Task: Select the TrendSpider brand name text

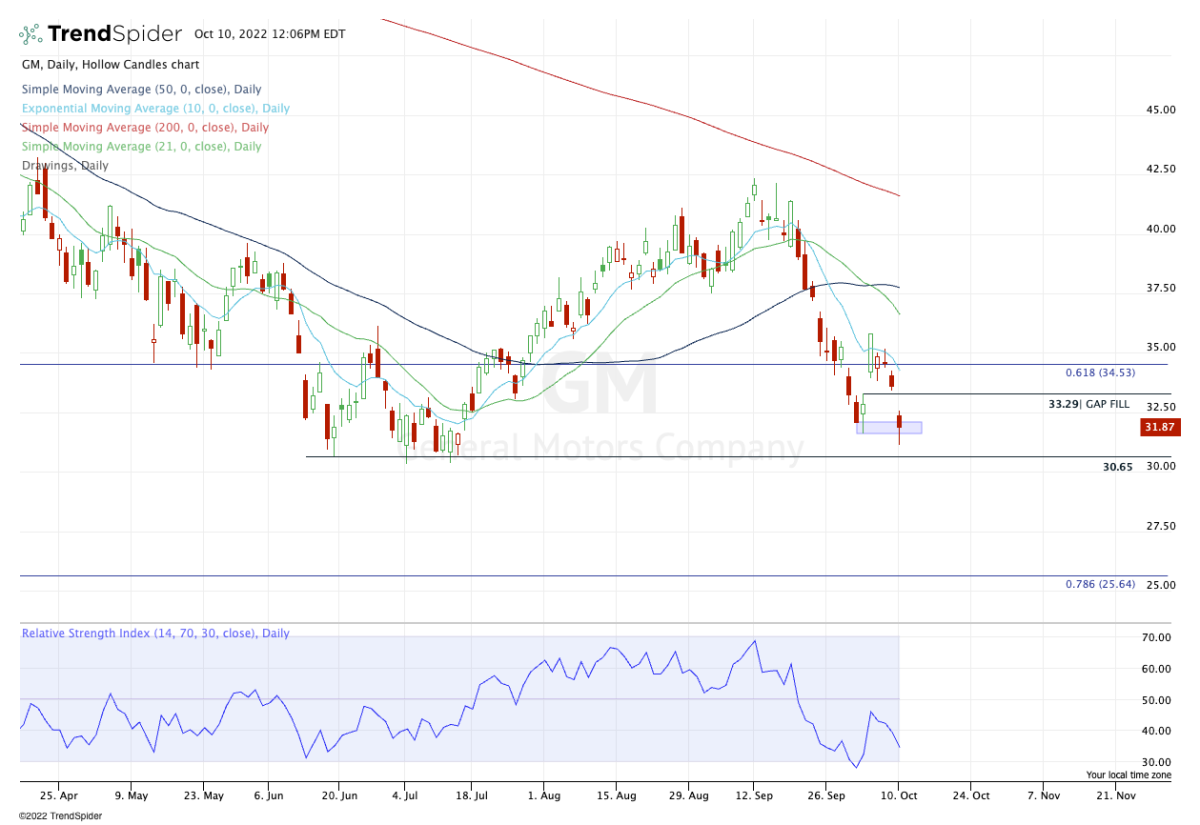Action: (x=114, y=34)
